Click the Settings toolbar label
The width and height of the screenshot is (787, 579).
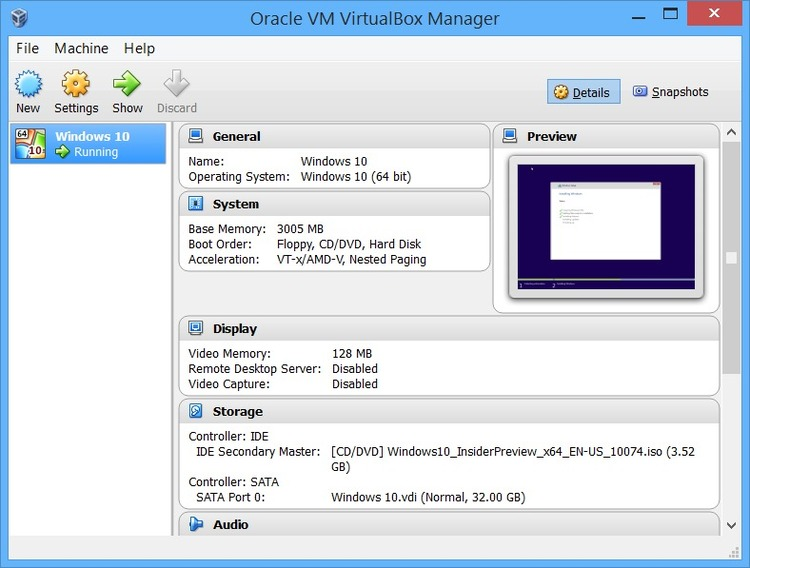[76, 108]
